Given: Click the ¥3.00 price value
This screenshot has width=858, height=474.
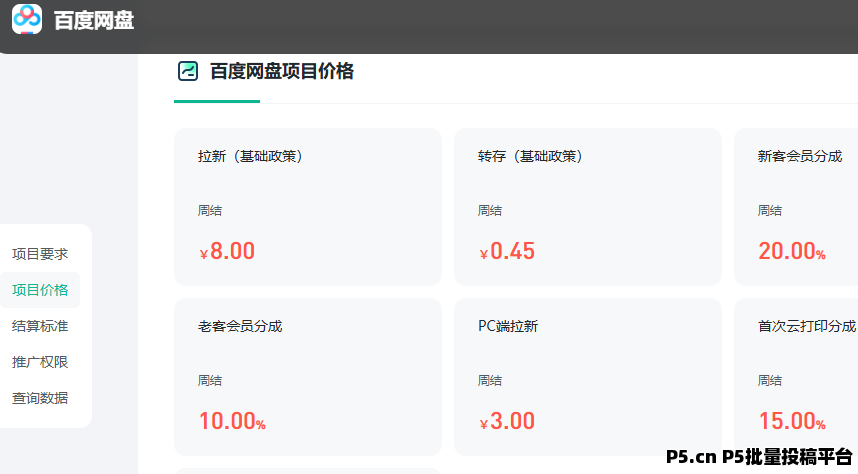Looking at the screenshot, I should [507, 421].
